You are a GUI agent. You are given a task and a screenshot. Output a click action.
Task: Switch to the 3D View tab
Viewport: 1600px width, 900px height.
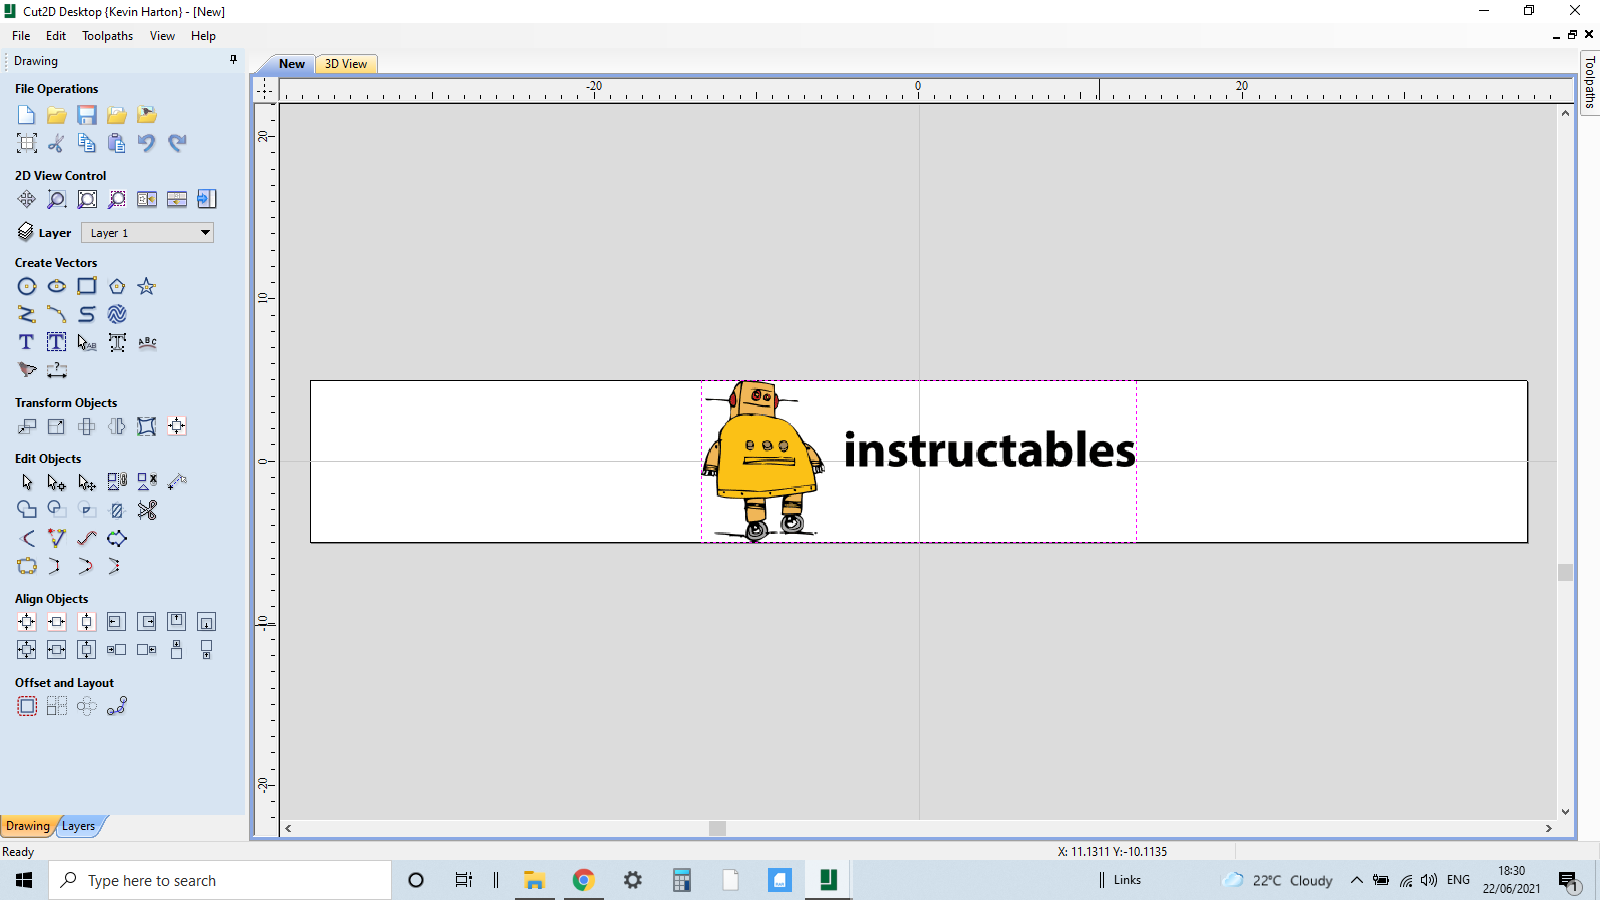[x=345, y=63]
